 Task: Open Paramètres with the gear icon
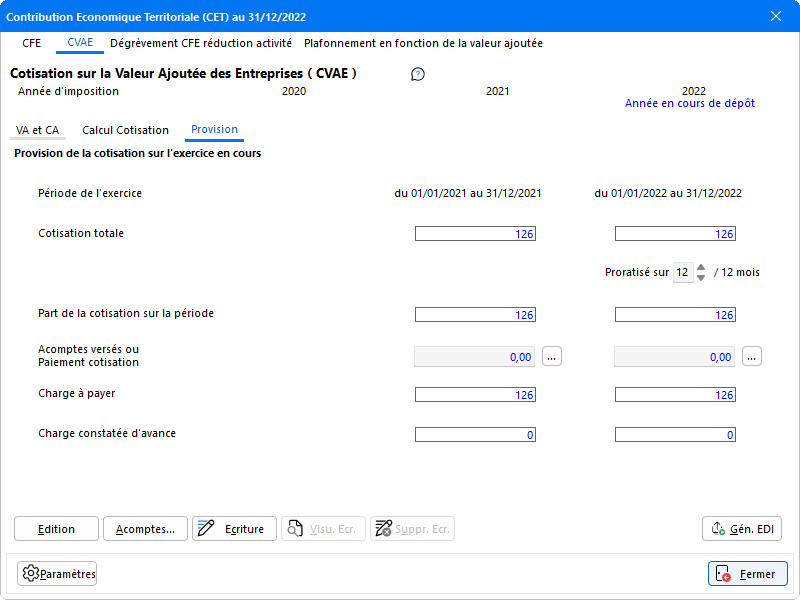57,574
